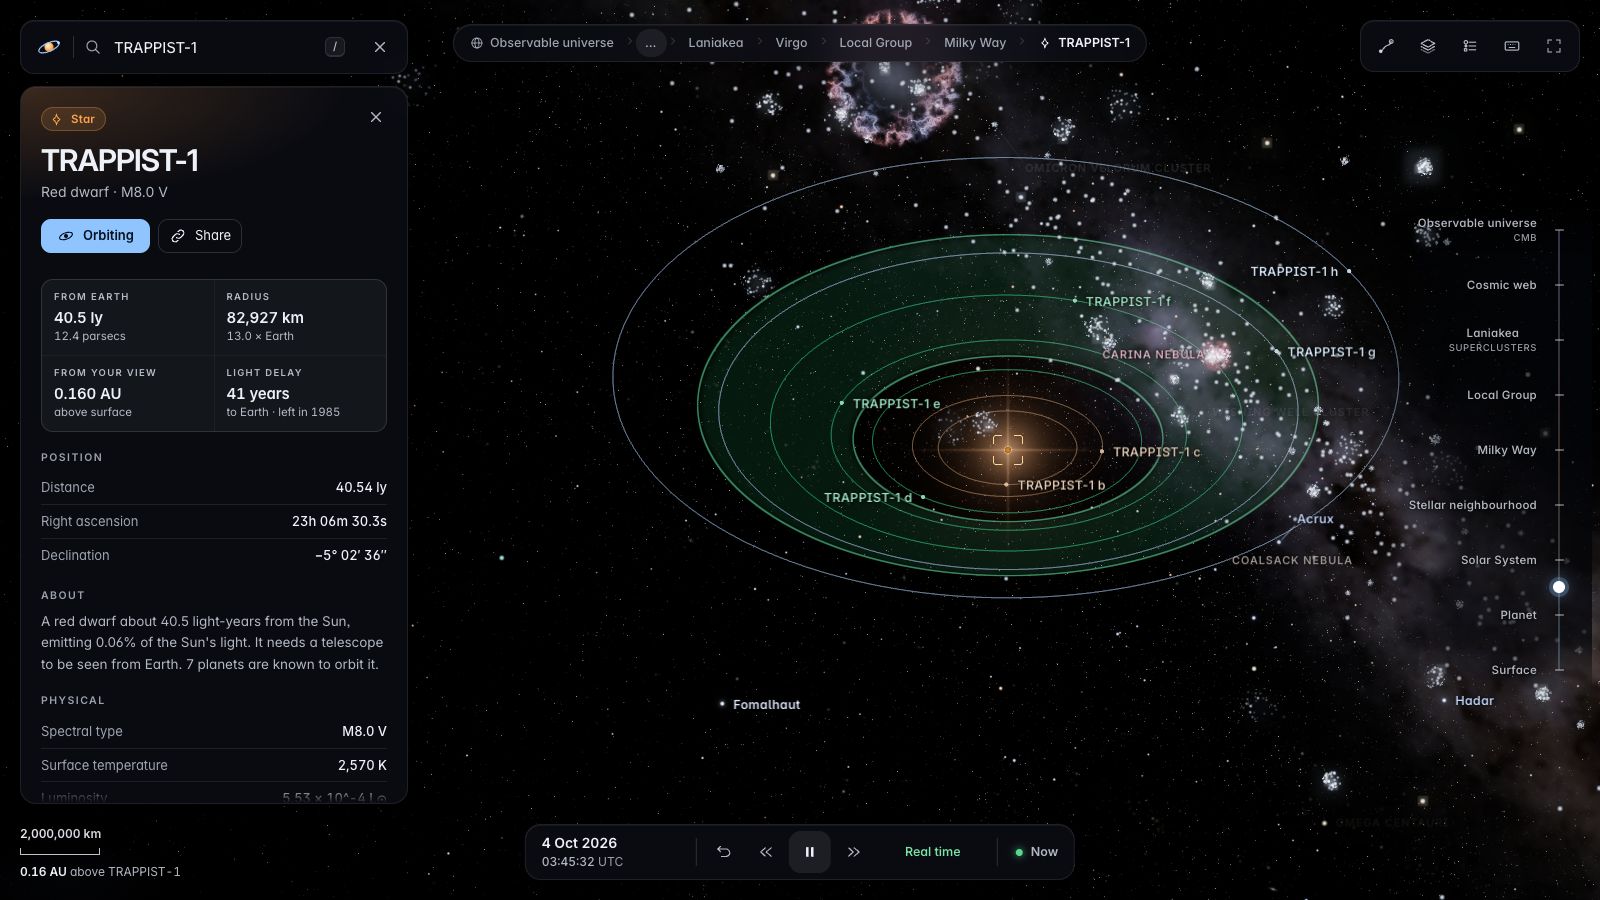Open the layers panel icon
This screenshot has width=1600, height=900.
coord(1428,46)
